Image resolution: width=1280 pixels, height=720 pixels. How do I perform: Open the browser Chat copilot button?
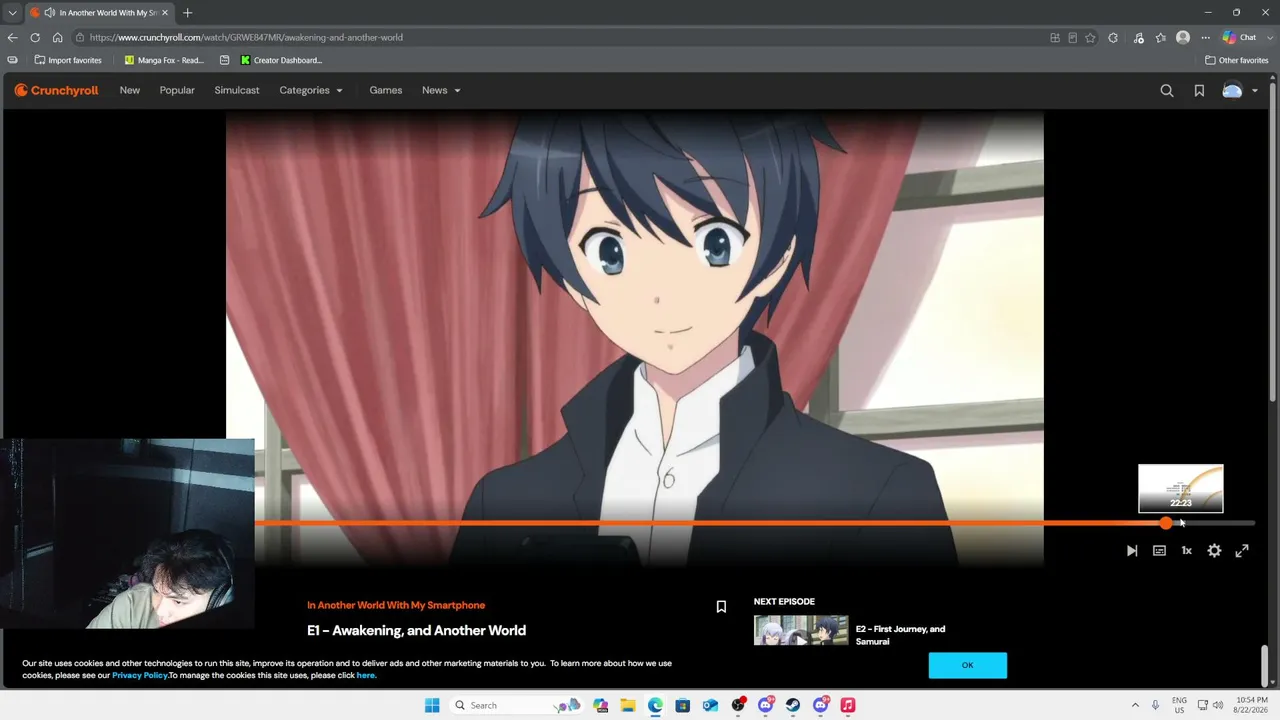tap(1239, 37)
